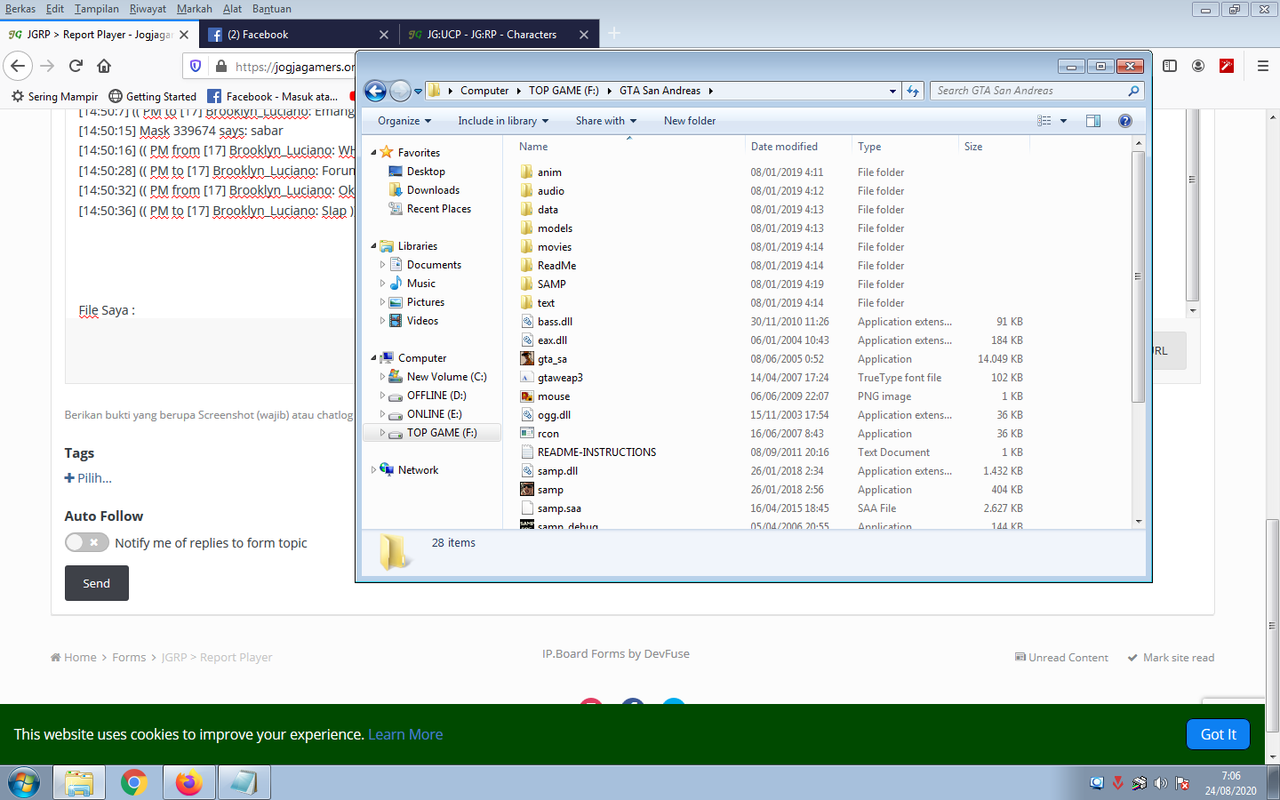The height and width of the screenshot is (800, 1280).
Task: Select README-INSTRUCTIONS text document
Action: coord(588,453)
